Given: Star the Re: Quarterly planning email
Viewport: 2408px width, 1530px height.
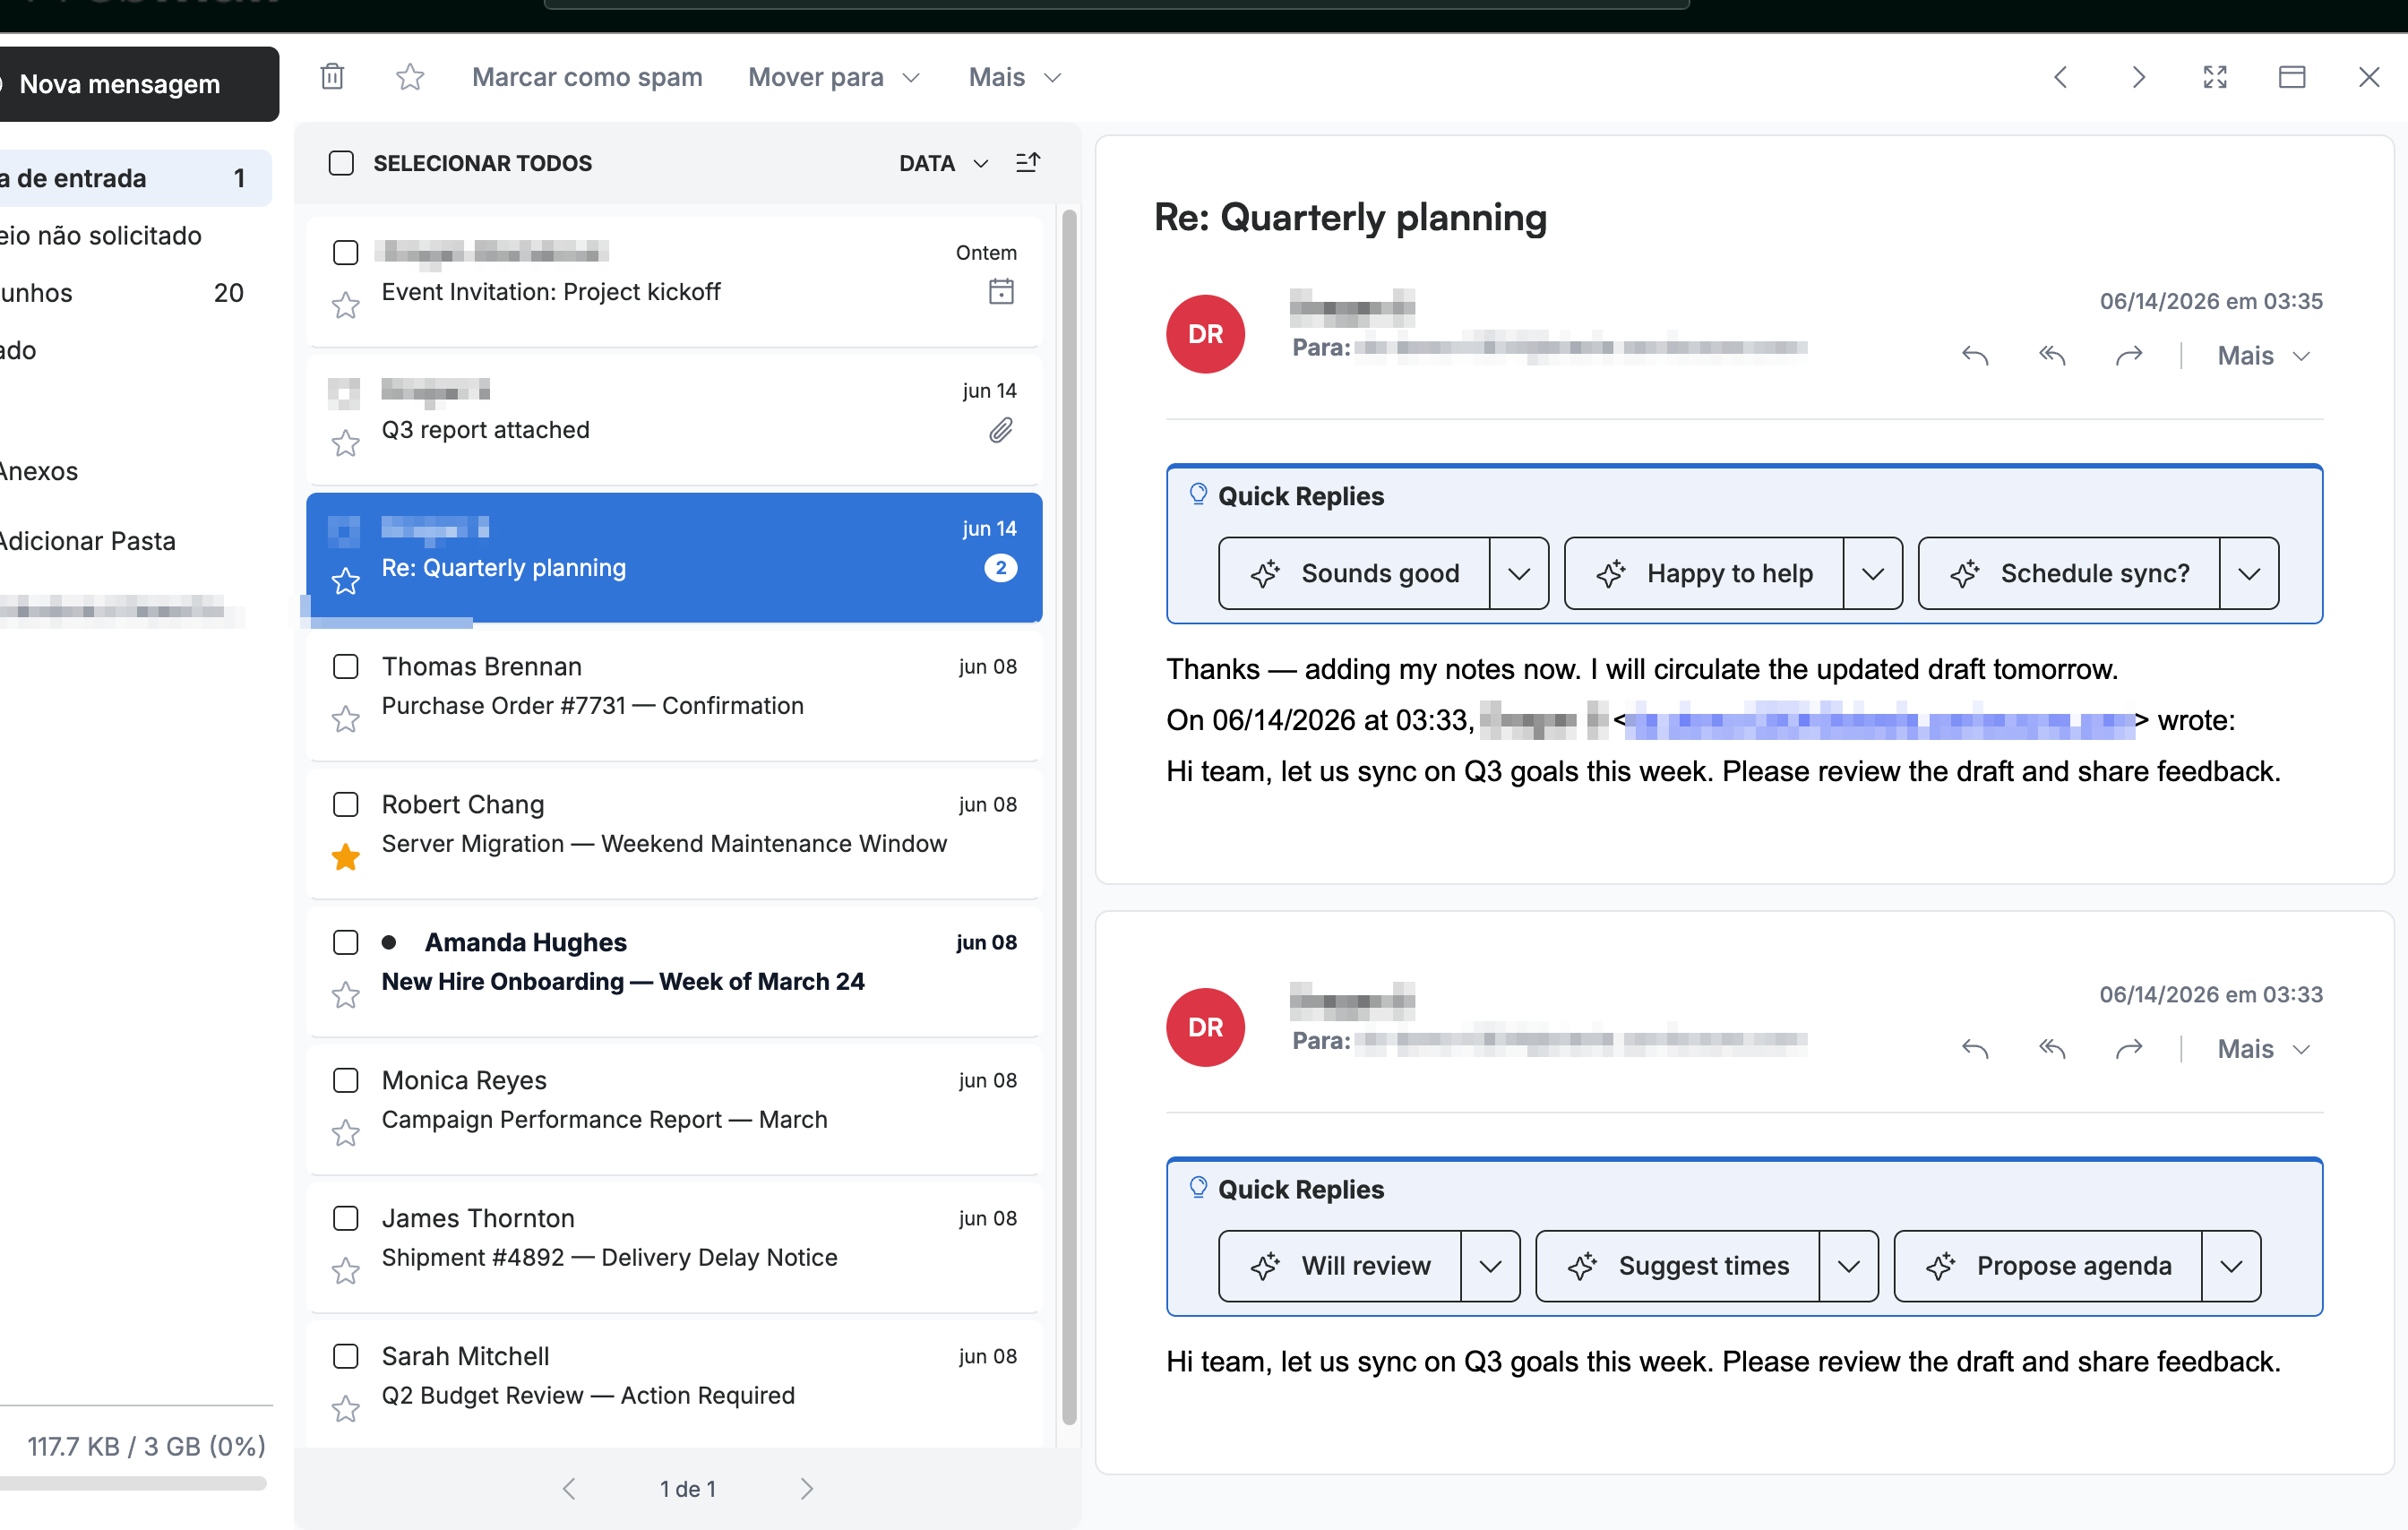Looking at the screenshot, I should tap(345, 581).
